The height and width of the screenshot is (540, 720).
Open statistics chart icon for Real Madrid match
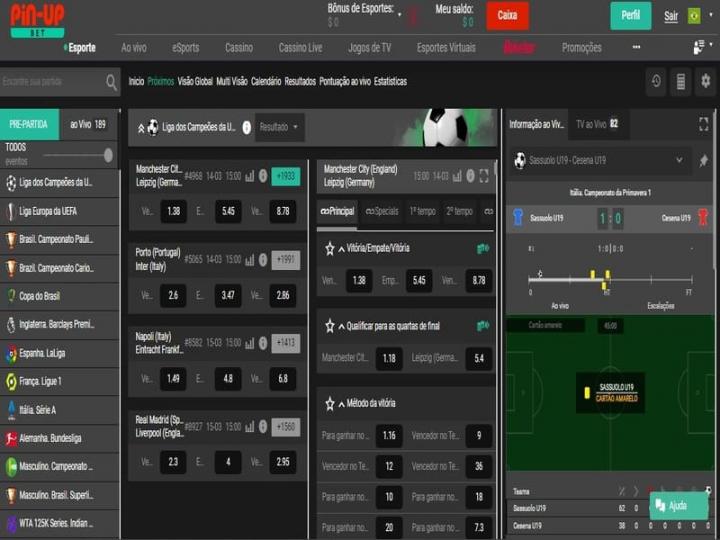tap(249, 427)
